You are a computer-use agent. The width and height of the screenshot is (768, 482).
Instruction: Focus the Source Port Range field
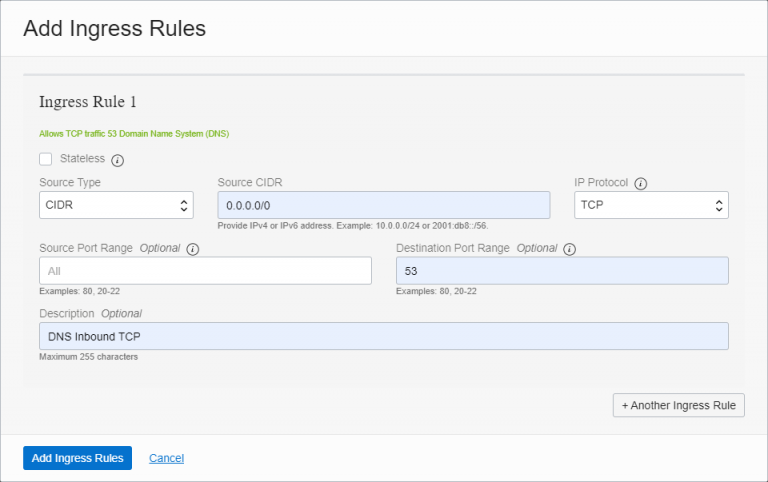tap(205, 271)
